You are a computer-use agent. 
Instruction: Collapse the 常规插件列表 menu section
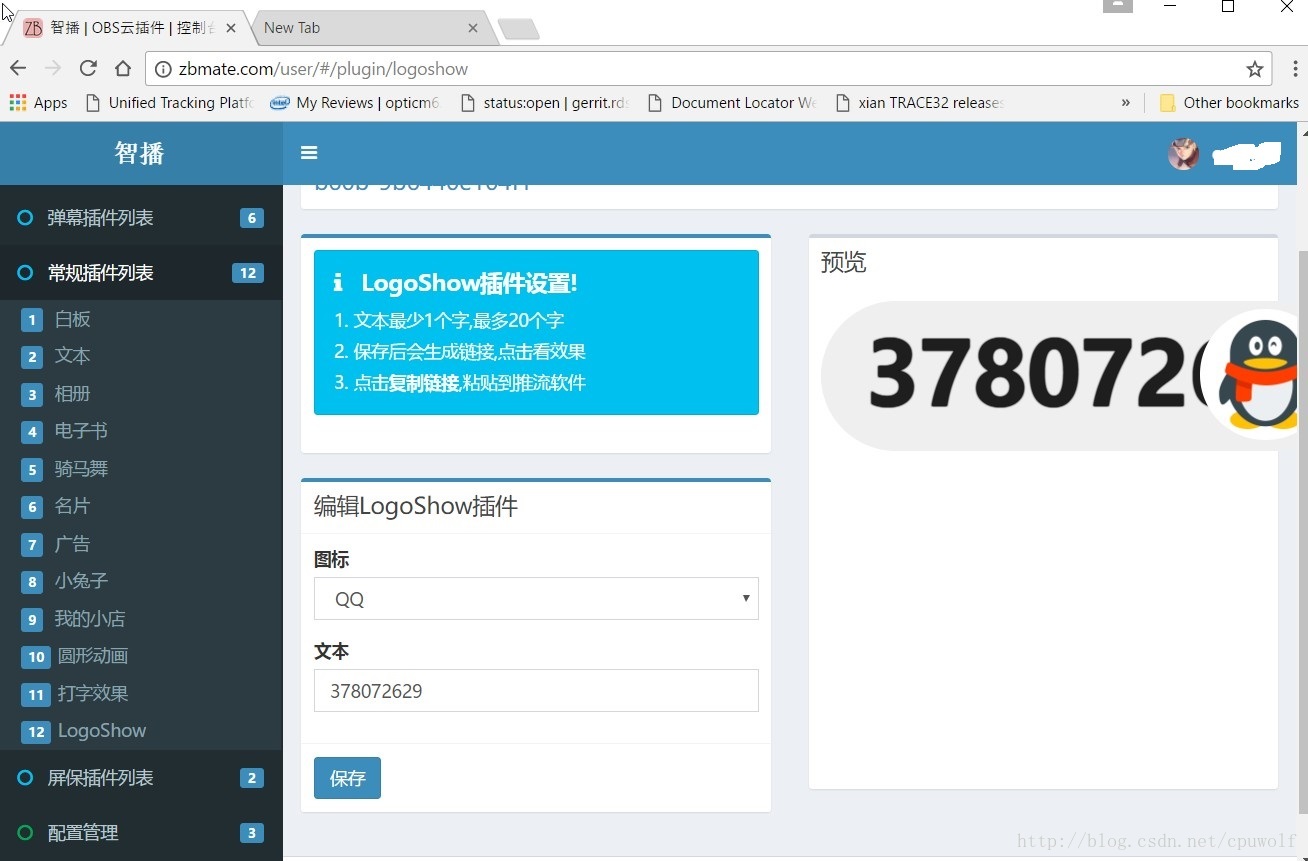[141, 273]
